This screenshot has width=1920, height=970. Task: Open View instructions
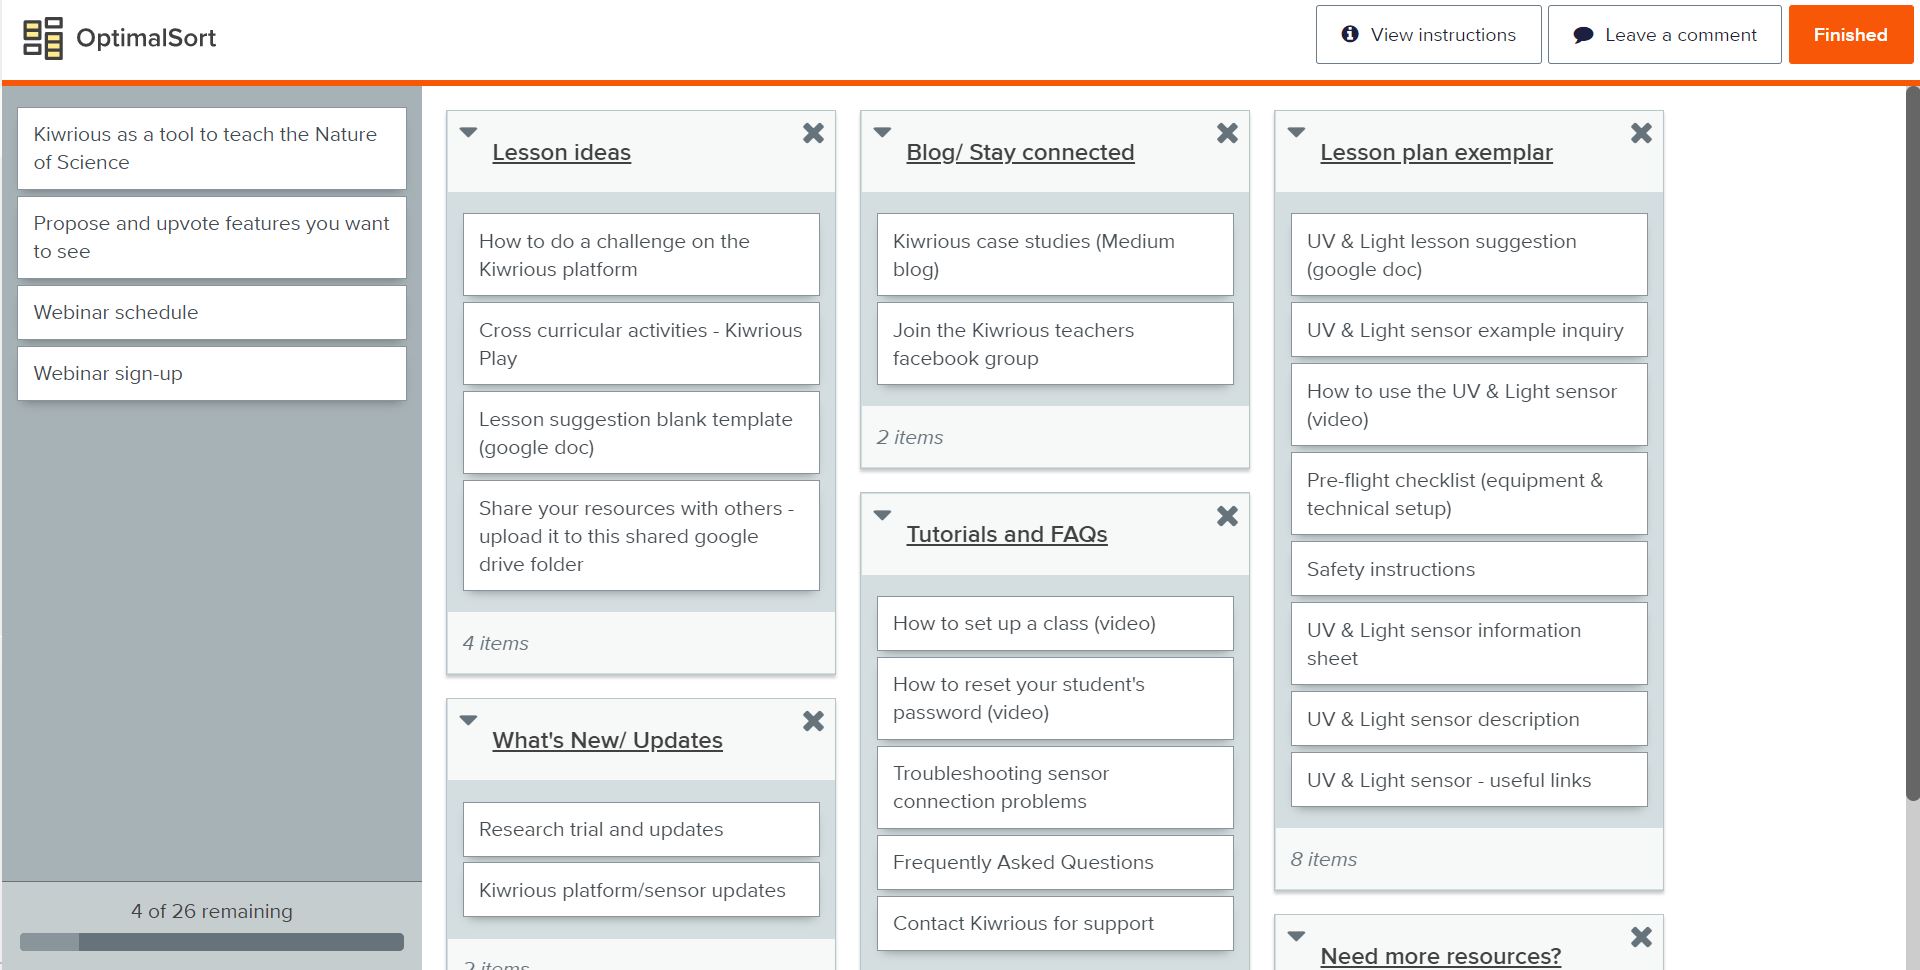pos(1428,35)
